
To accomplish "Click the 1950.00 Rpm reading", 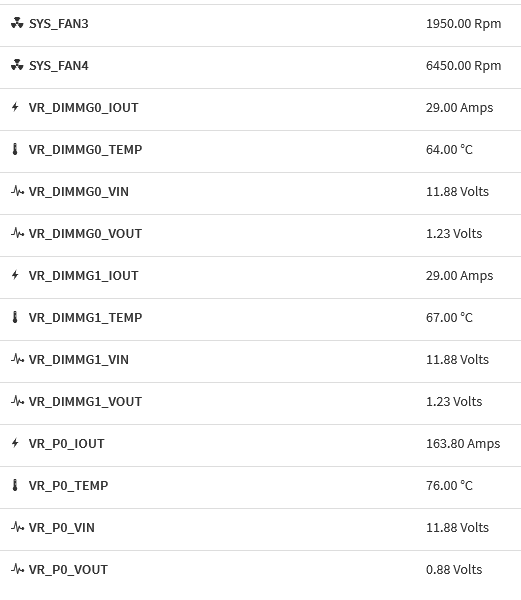I will coord(464,23).
